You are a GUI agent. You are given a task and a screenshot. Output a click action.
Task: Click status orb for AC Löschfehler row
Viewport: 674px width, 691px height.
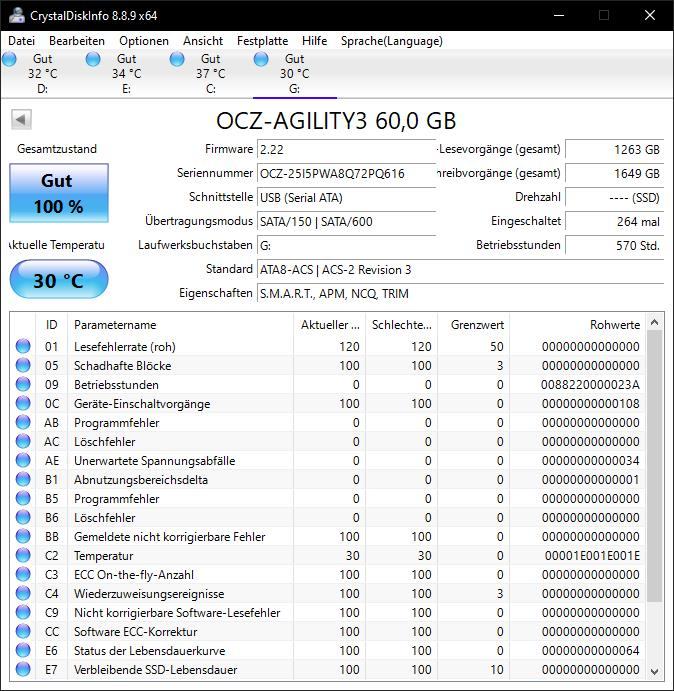[23, 441]
